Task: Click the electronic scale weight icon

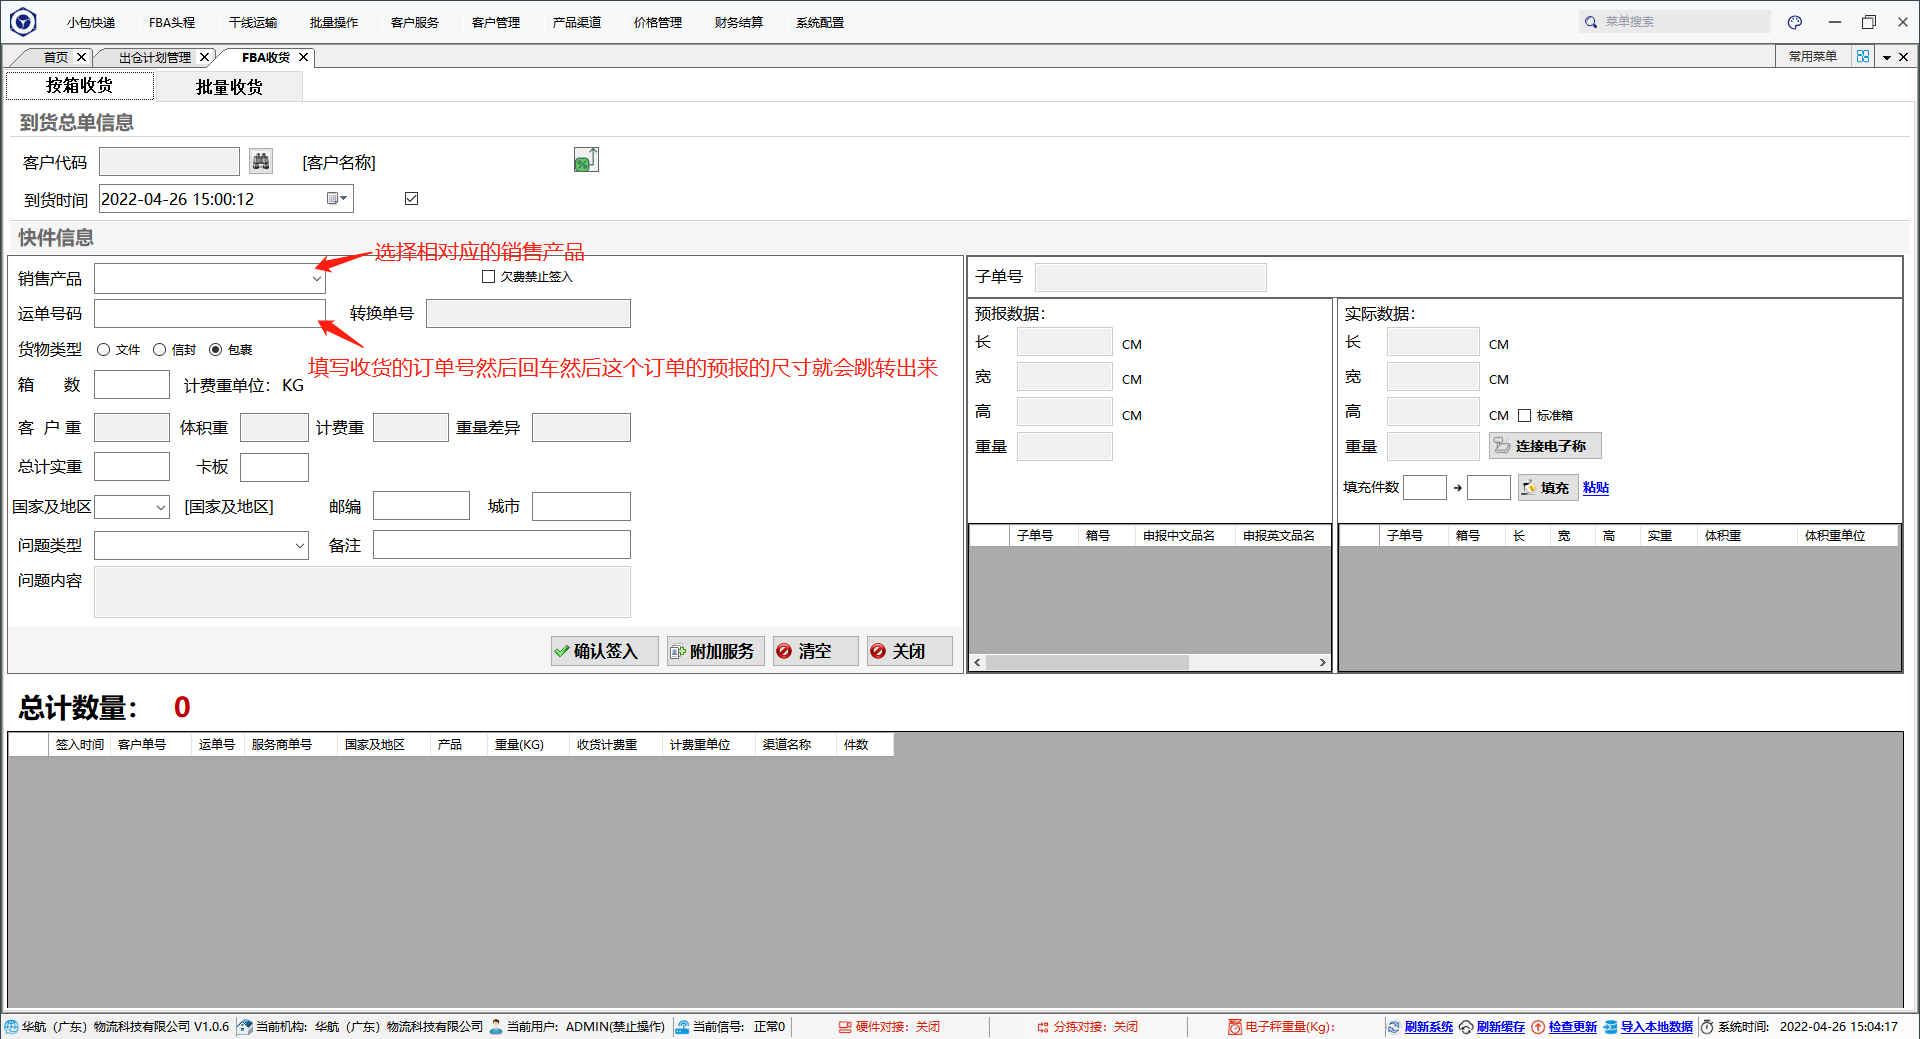Action: (x=1235, y=1027)
